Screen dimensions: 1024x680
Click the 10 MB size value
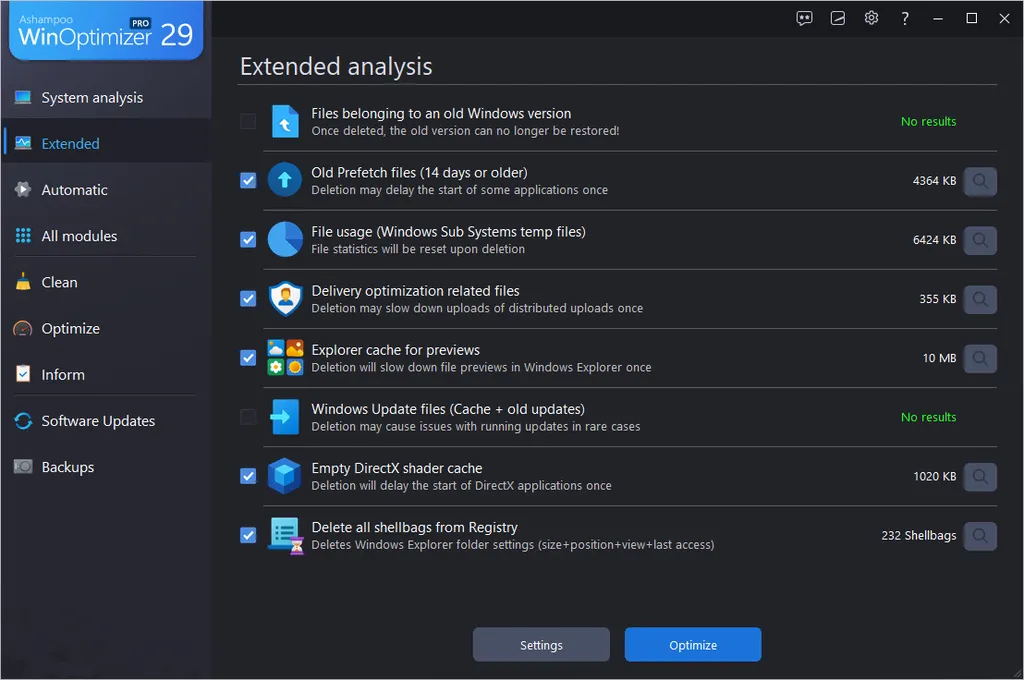point(939,358)
